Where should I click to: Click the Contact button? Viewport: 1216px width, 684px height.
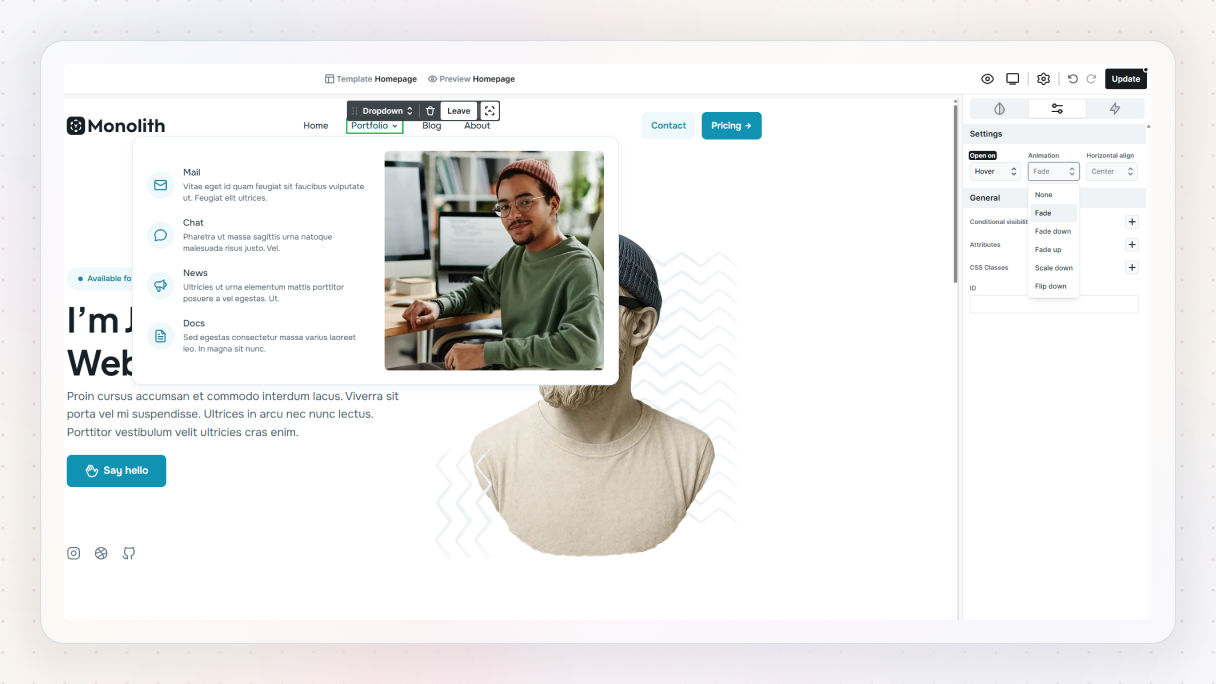click(668, 126)
